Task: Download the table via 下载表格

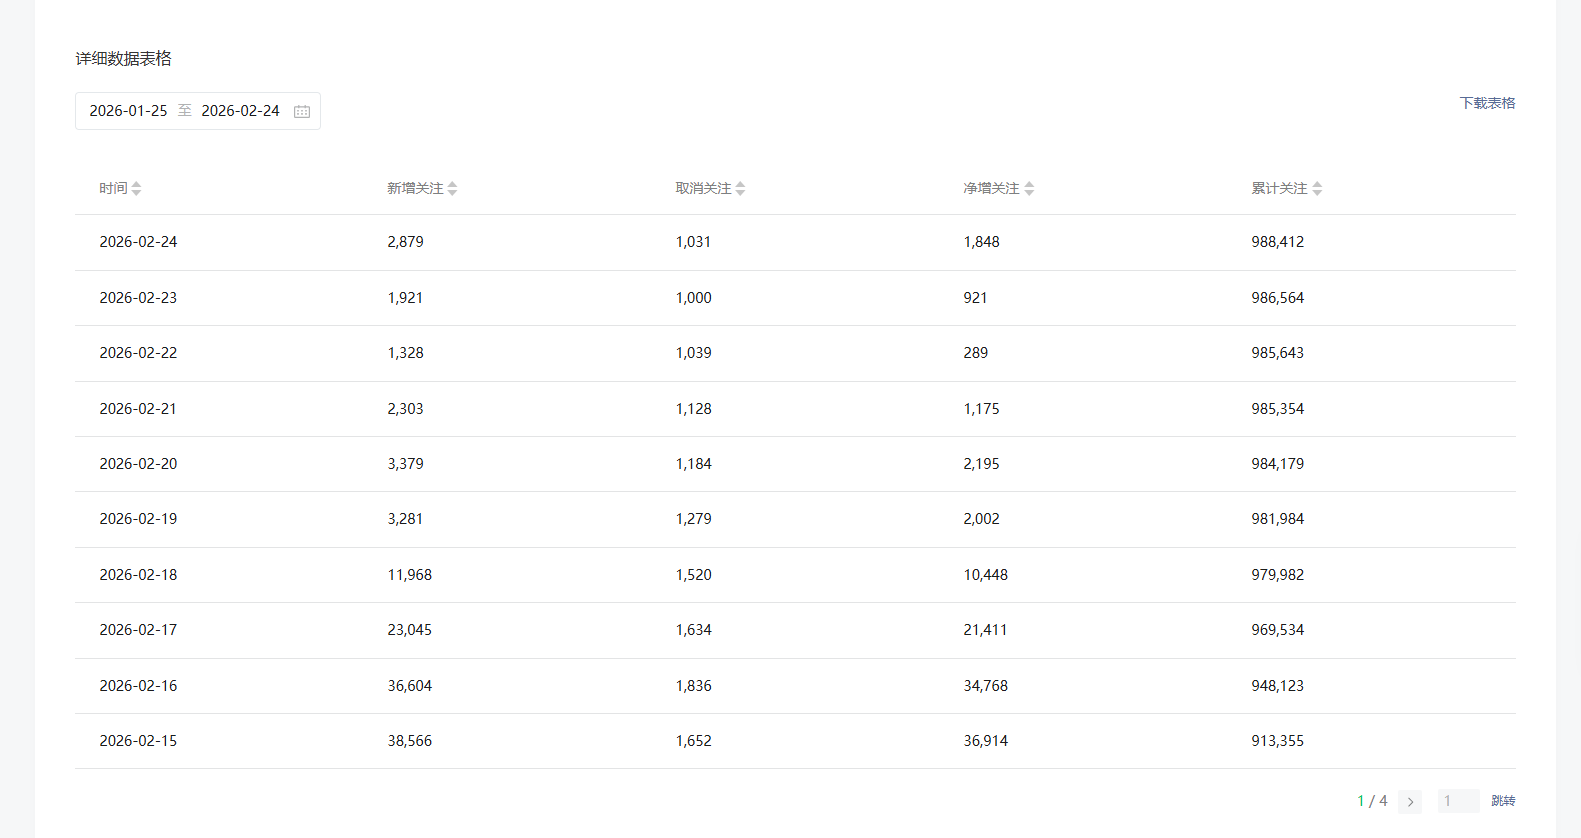Action: point(1487,103)
